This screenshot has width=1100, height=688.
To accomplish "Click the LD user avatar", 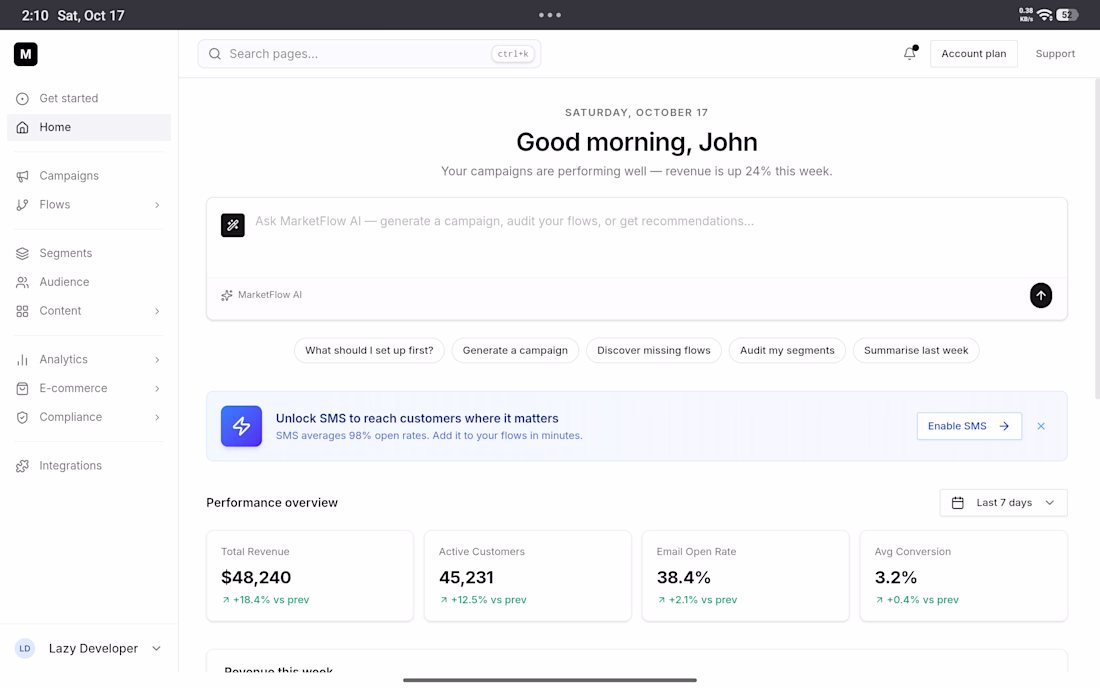I will click(x=25, y=649).
